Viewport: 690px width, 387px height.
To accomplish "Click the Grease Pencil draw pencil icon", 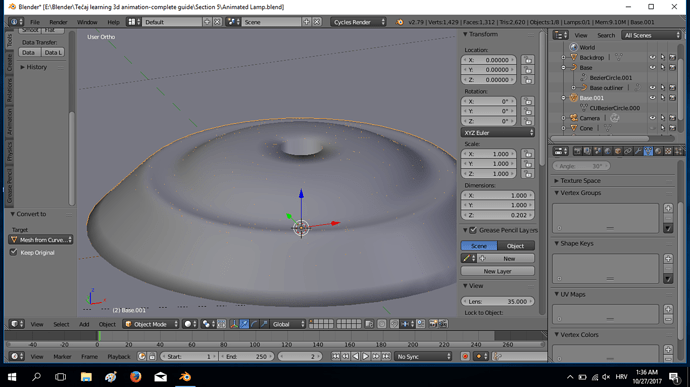I will click(x=469, y=258).
